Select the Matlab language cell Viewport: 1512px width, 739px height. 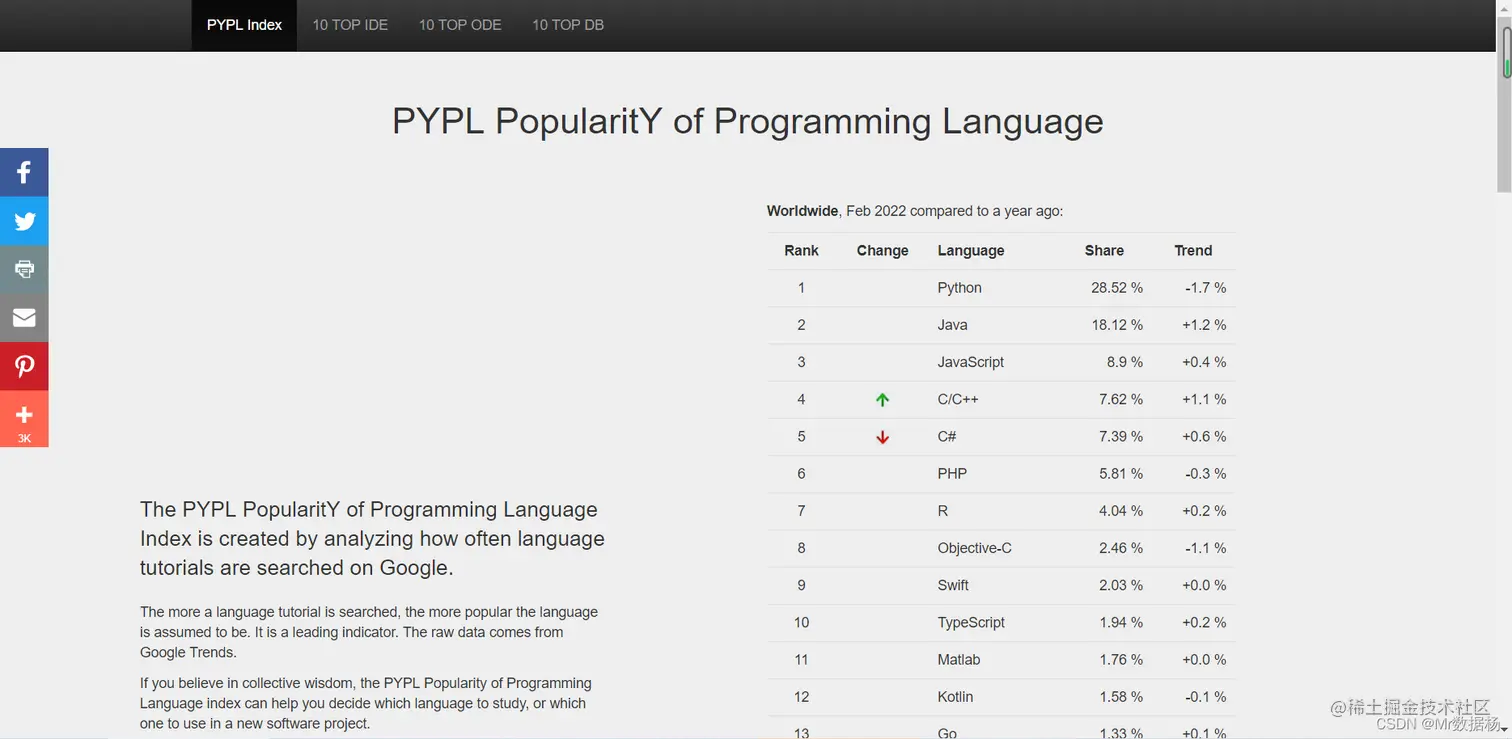[959, 660]
